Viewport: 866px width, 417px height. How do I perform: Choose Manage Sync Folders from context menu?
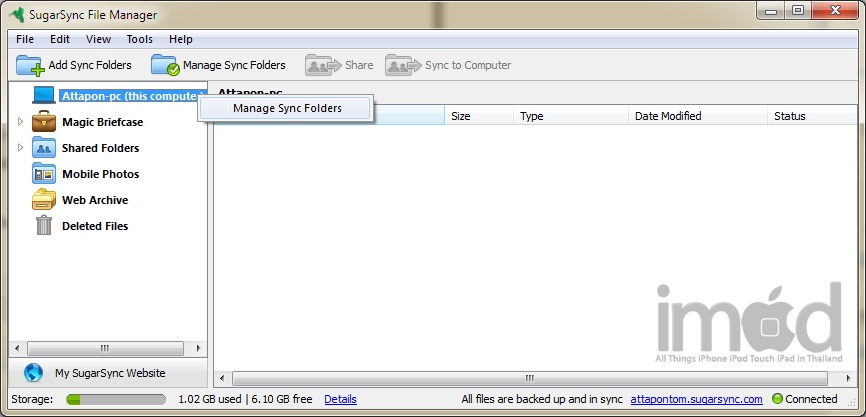[287, 108]
